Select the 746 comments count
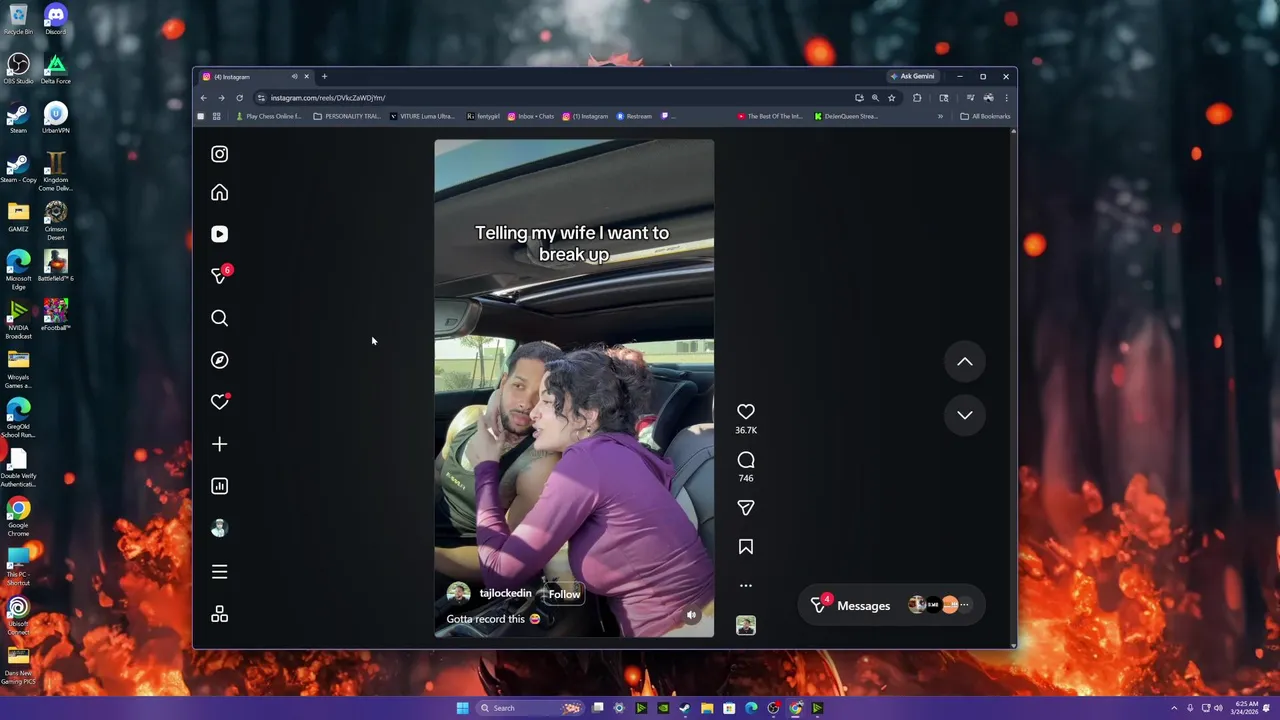 pyautogui.click(x=746, y=478)
